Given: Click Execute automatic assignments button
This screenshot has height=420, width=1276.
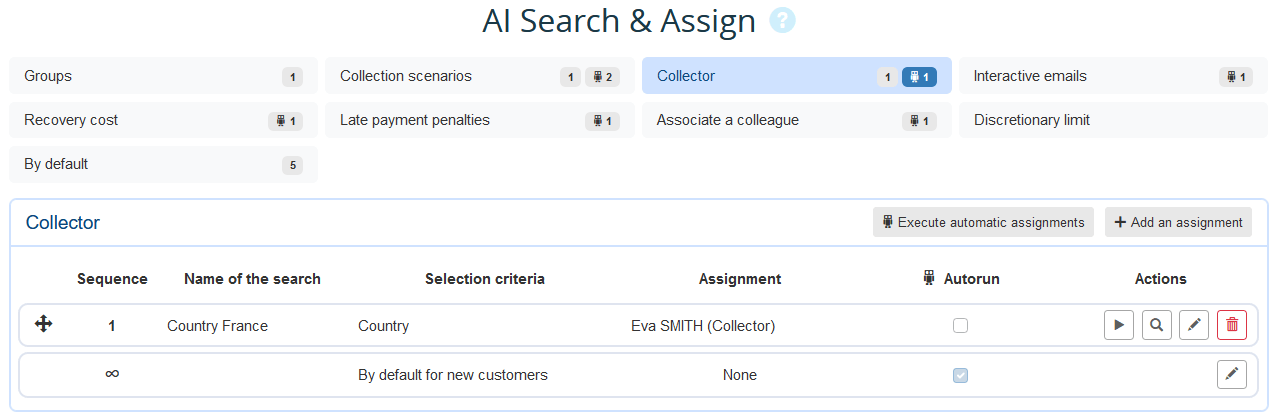Looking at the screenshot, I should pos(983,222).
